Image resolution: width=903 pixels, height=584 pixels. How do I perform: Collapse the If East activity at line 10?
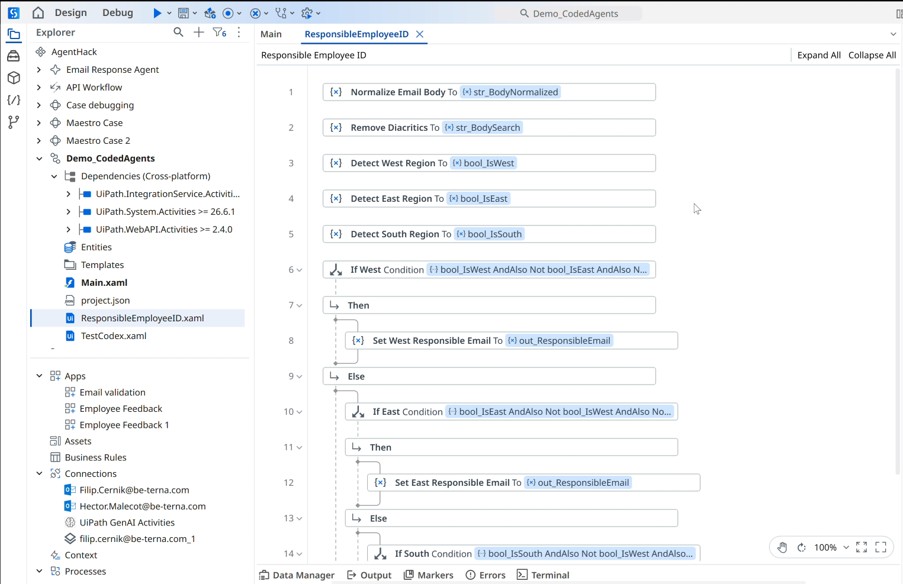(299, 412)
